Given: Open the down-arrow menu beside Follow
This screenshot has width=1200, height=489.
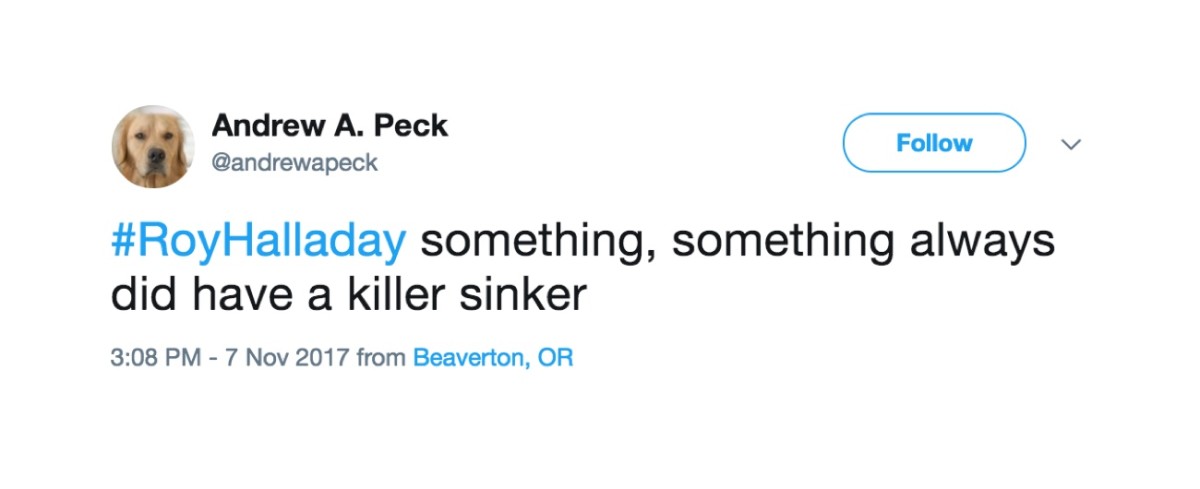Looking at the screenshot, I should point(1071,145).
